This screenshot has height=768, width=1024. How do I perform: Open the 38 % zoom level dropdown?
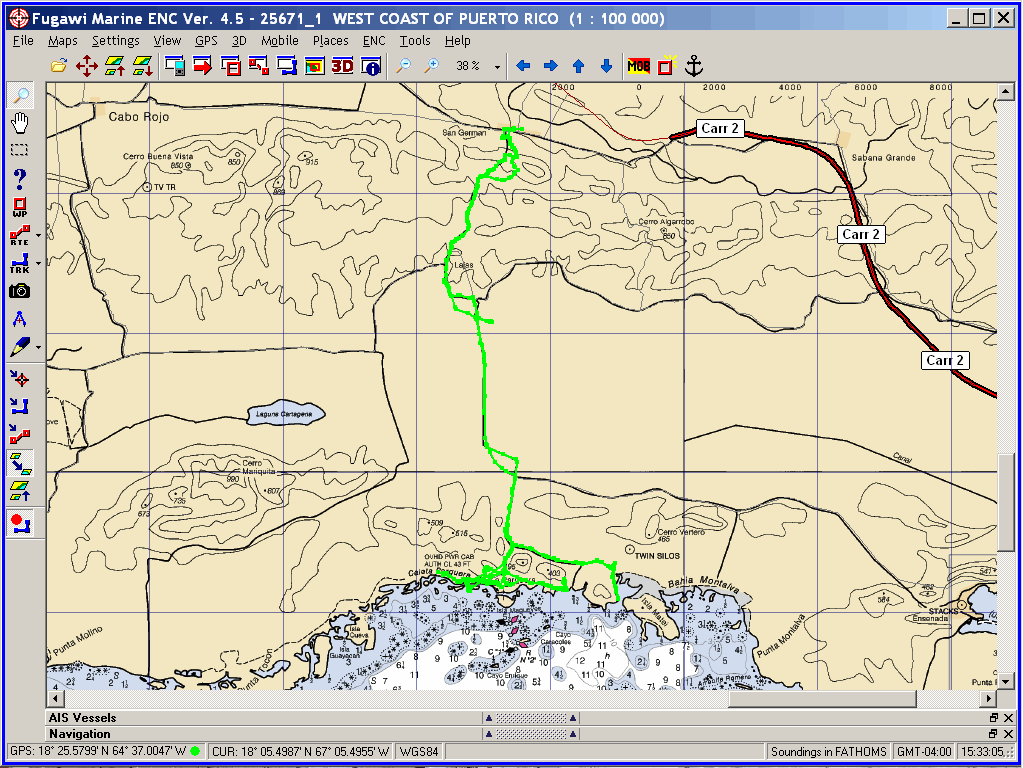tap(498, 67)
